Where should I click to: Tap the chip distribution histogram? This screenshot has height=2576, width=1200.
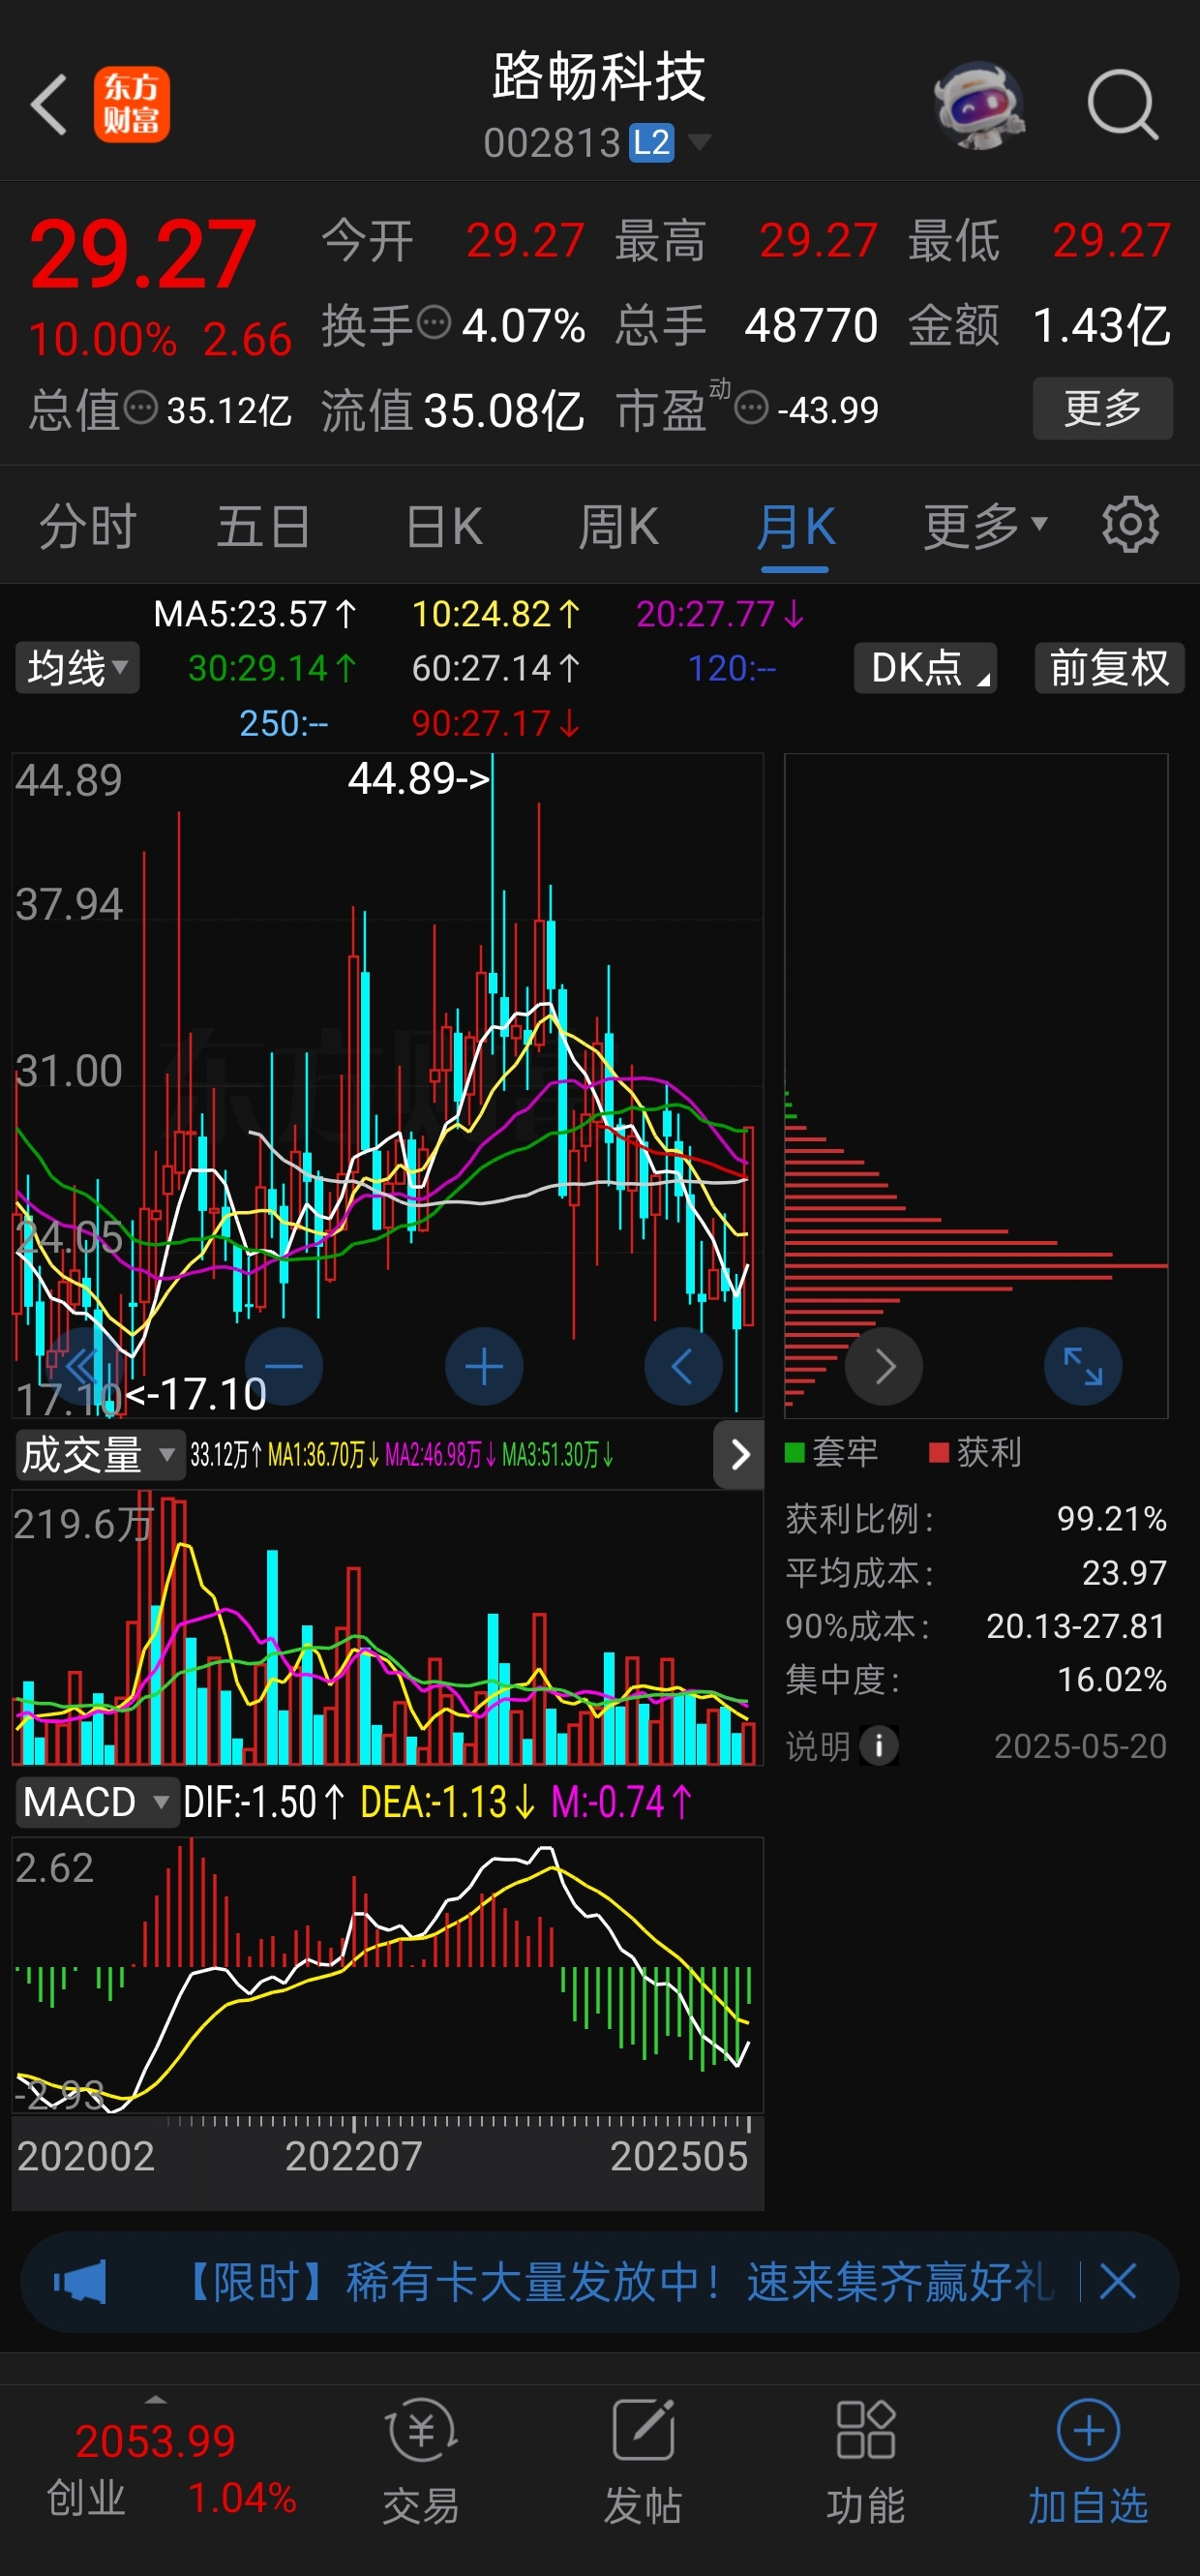click(976, 1085)
